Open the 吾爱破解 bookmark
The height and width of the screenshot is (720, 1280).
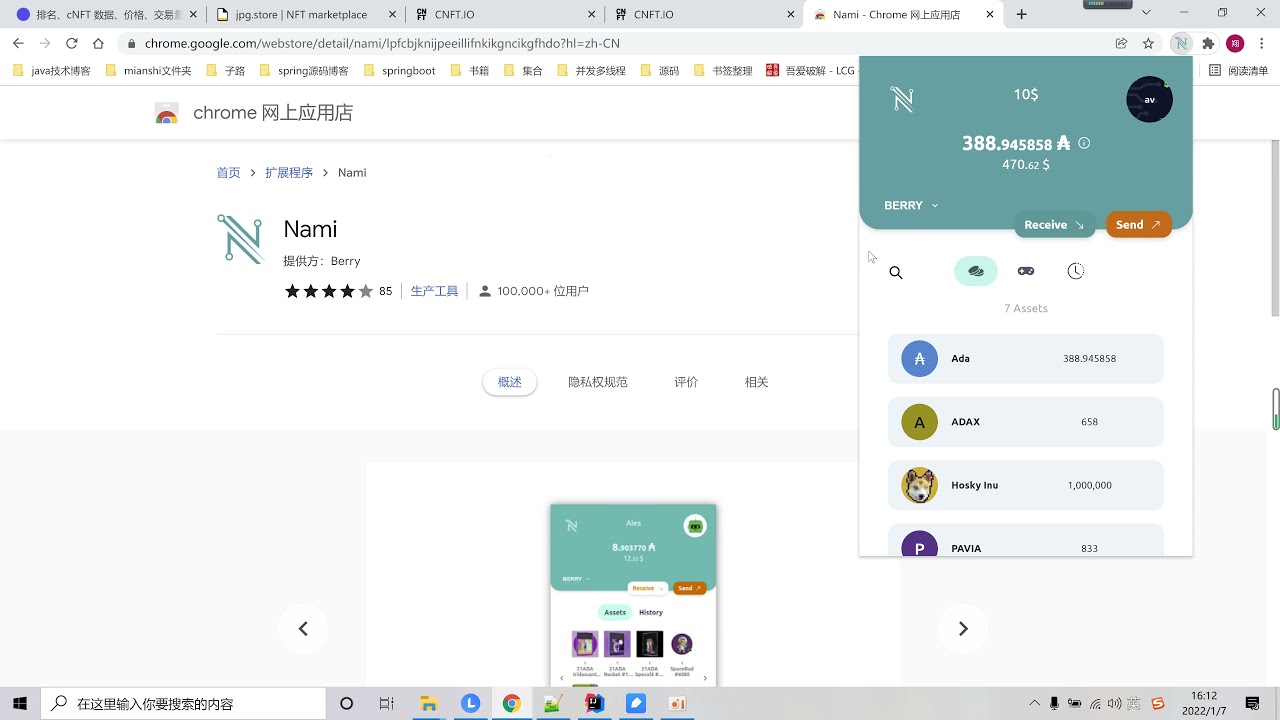click(810, 71)
